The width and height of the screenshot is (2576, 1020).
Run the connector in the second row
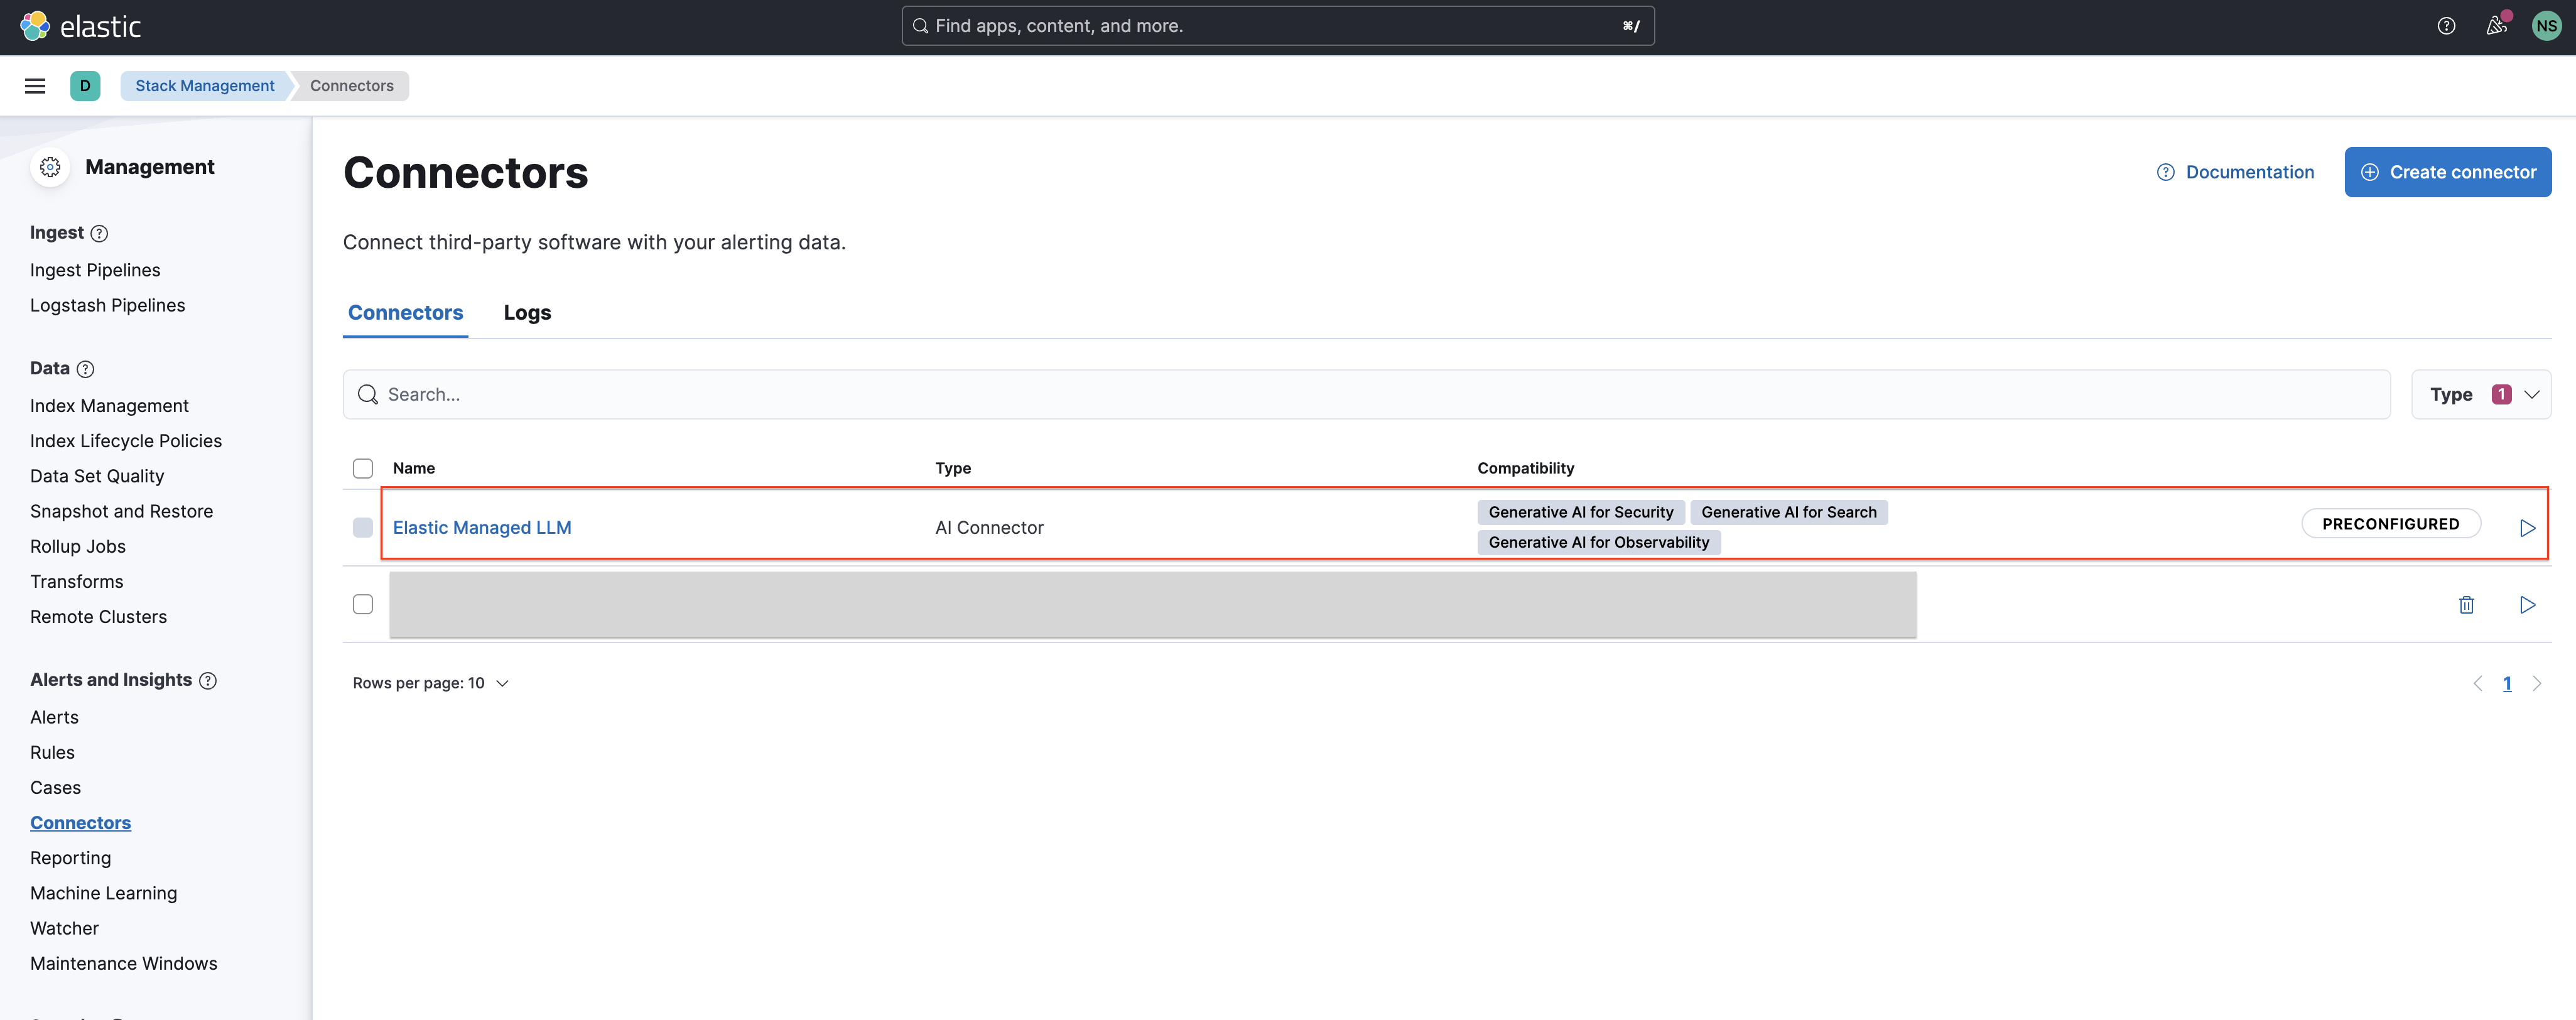point(2527,605)
